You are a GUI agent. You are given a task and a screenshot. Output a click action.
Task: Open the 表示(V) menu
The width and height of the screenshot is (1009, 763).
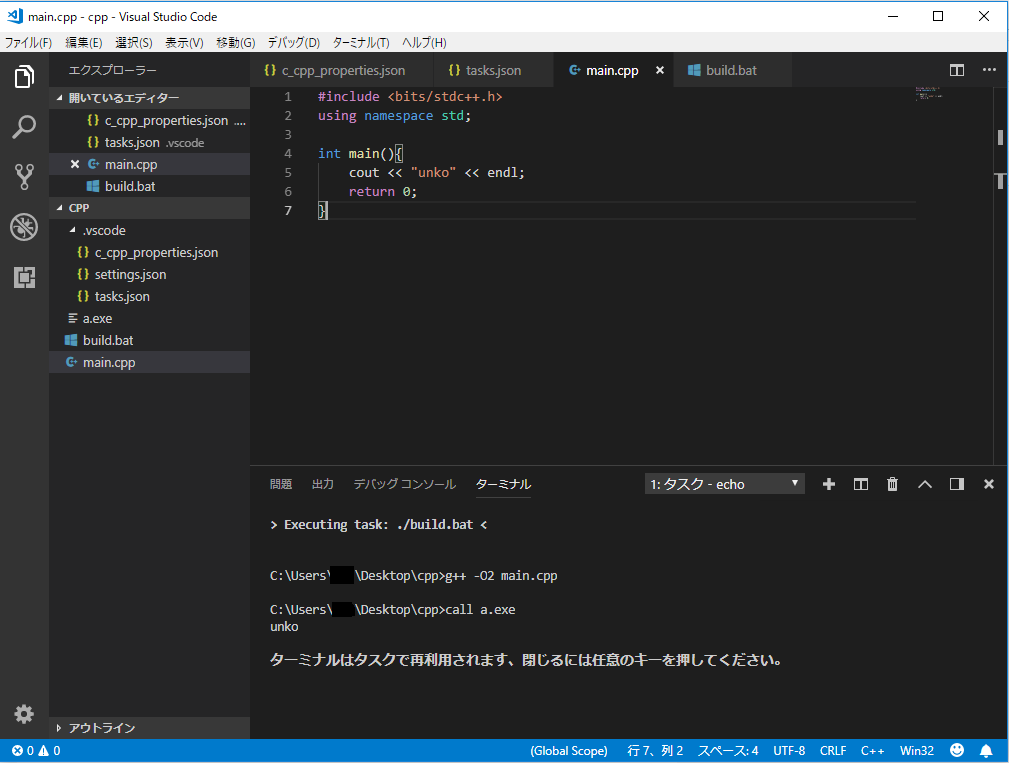pyautogui.click(x=184, y=42)
